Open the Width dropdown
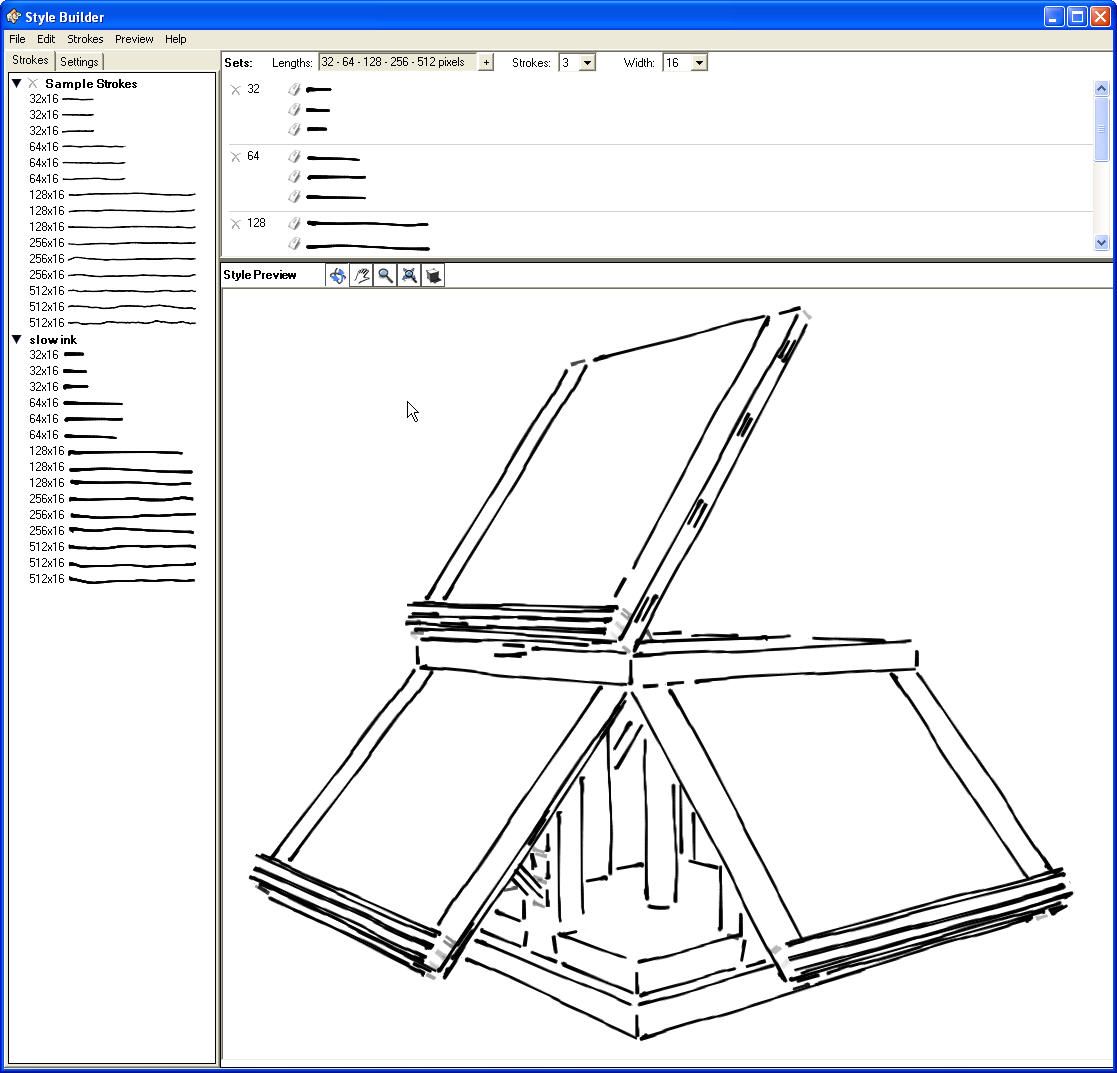 700,63
